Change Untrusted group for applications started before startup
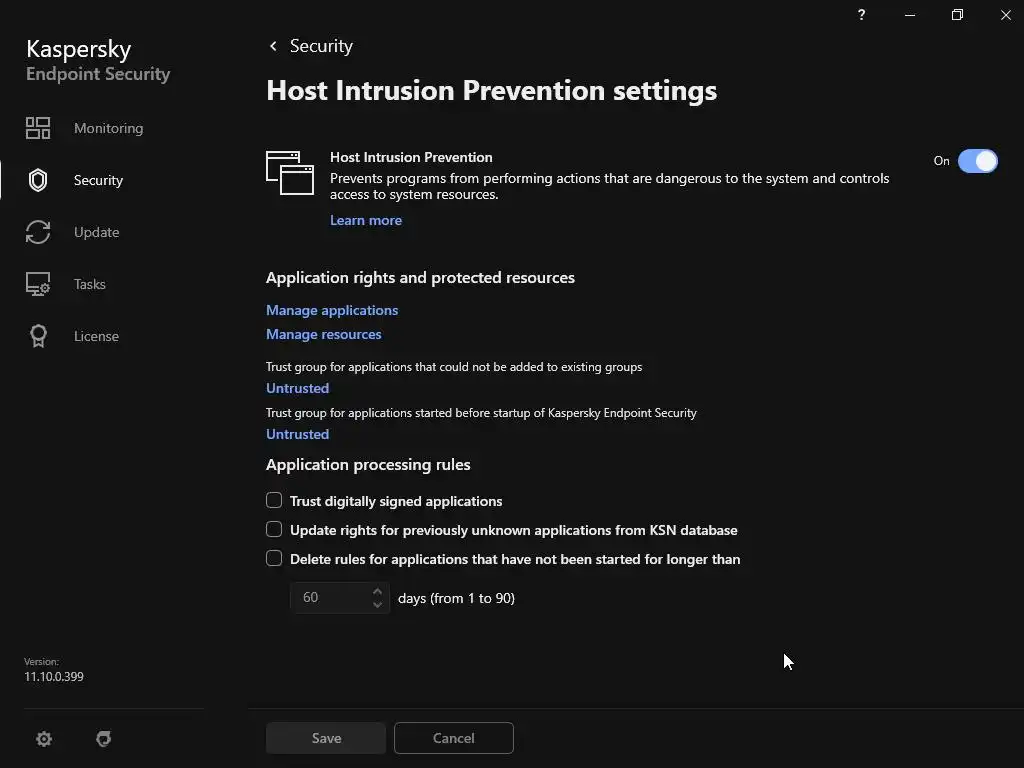This screenshot has height=768, width=1024. (297, 434)
